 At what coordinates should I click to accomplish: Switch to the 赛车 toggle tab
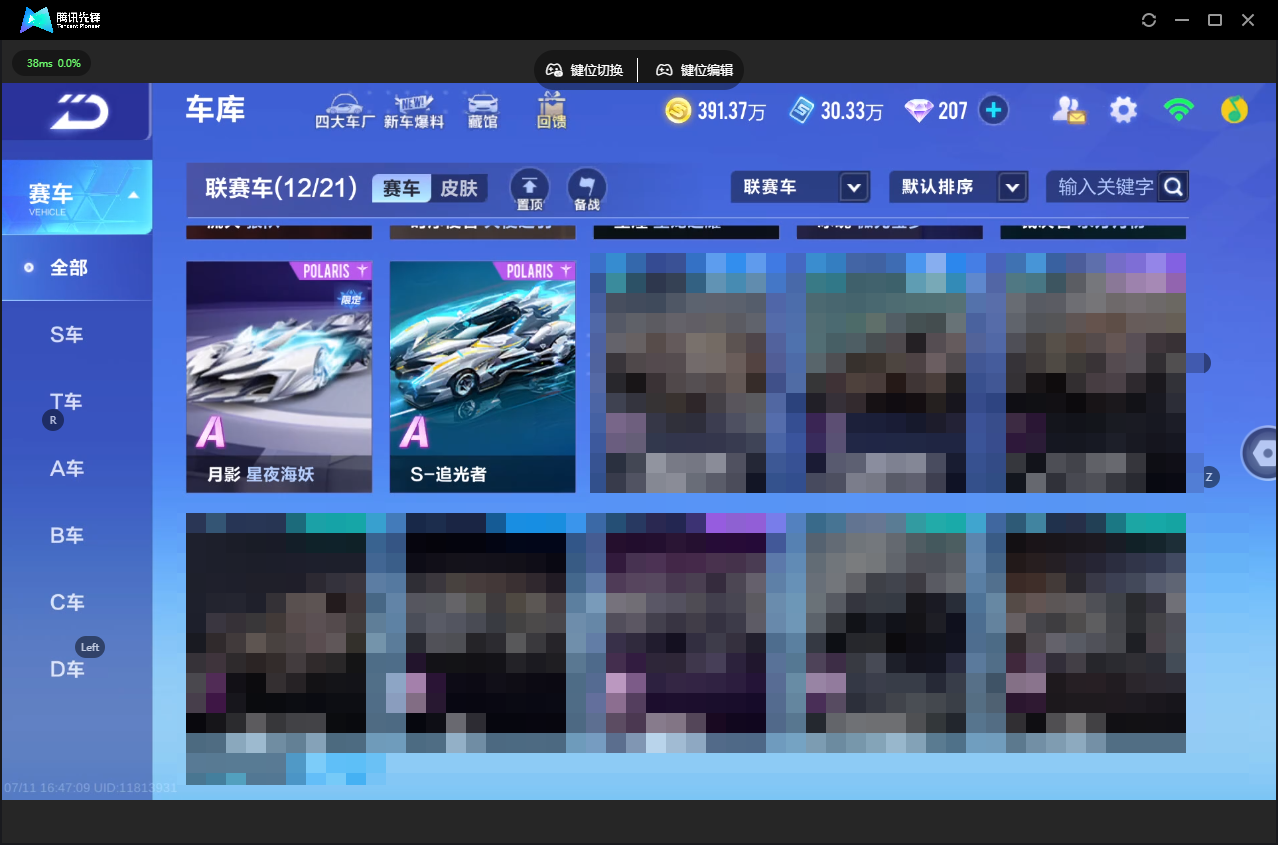pos(402,188)
